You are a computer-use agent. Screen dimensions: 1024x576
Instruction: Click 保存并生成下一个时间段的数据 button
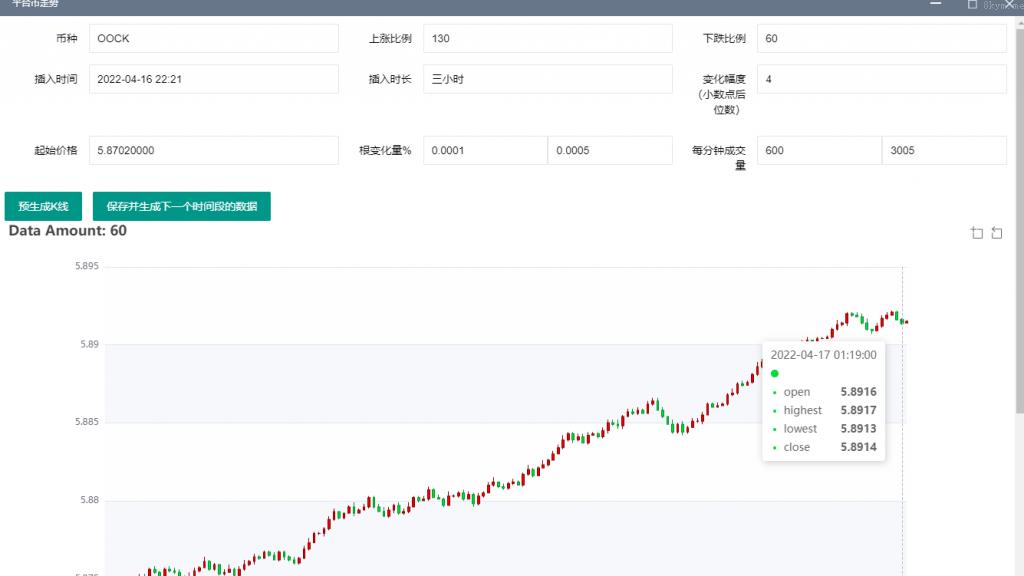tap(181, 206)
